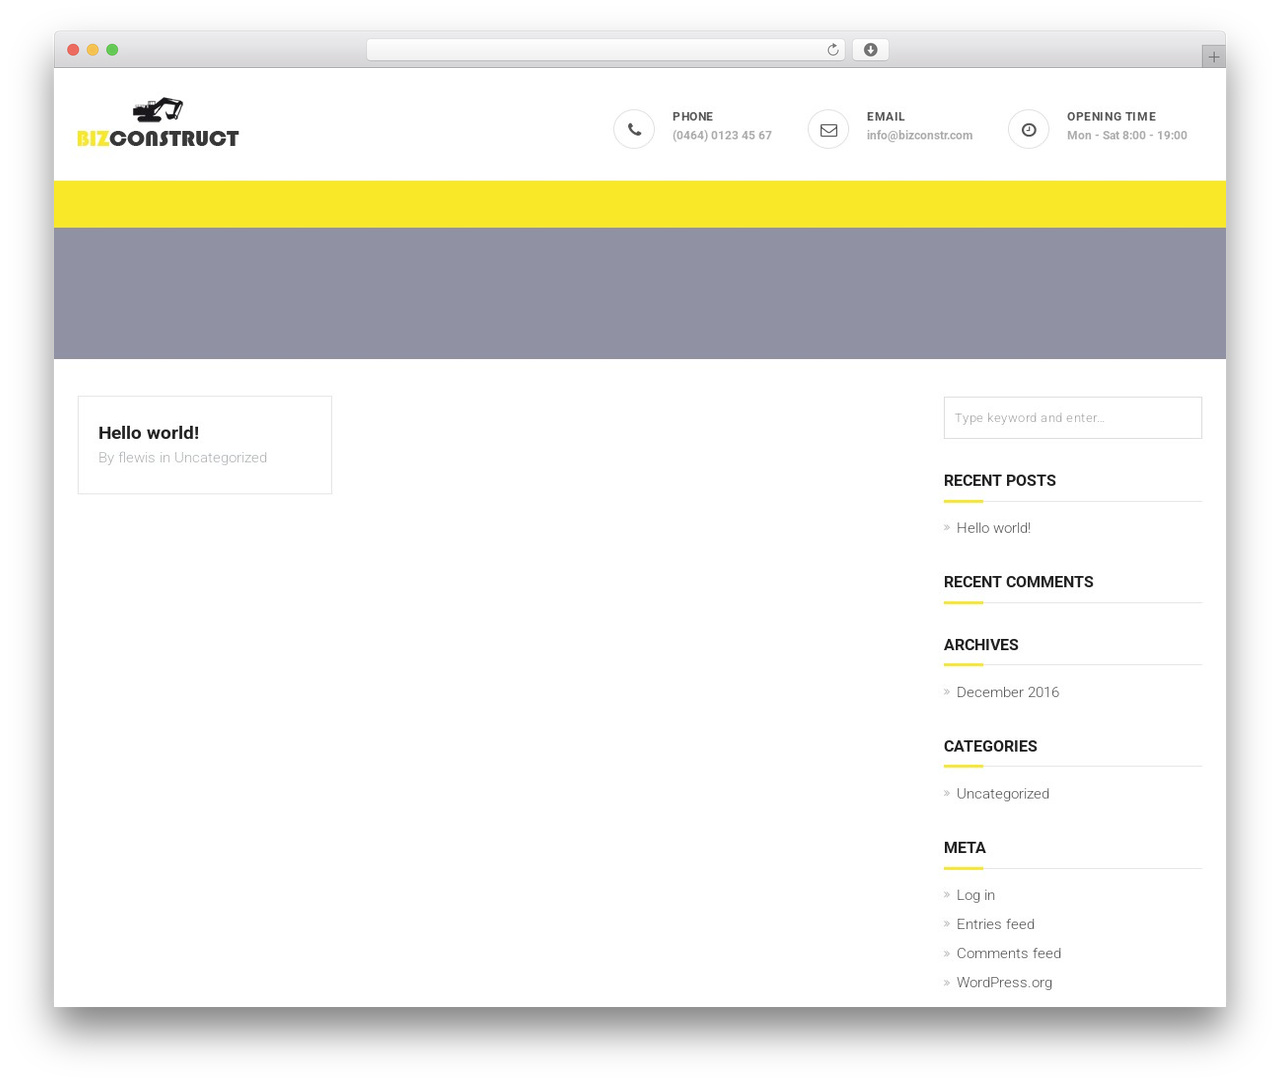The image size is (1280, 1084).
Task: Click the info@bizconstr.com email address
Action: coord(919,136)
